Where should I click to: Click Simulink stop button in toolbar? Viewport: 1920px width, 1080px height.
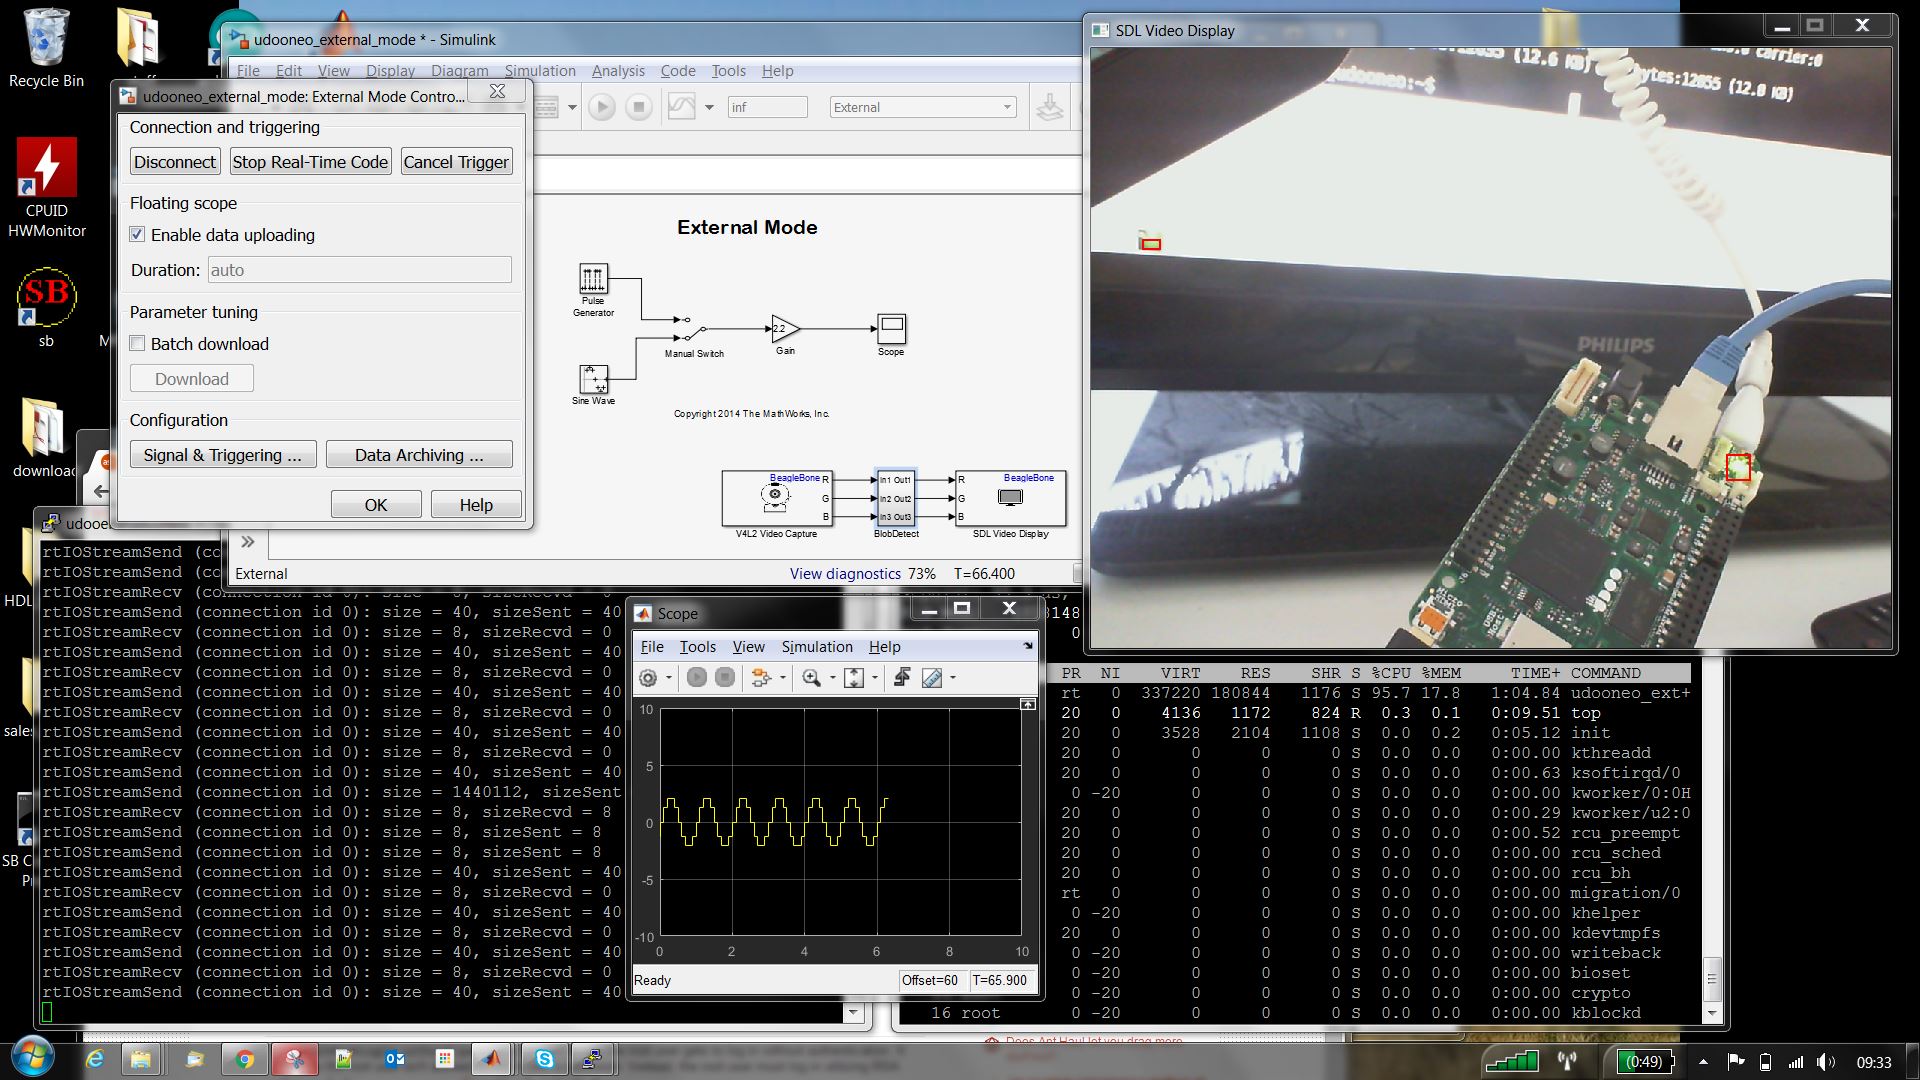click(x=638, y=107)
